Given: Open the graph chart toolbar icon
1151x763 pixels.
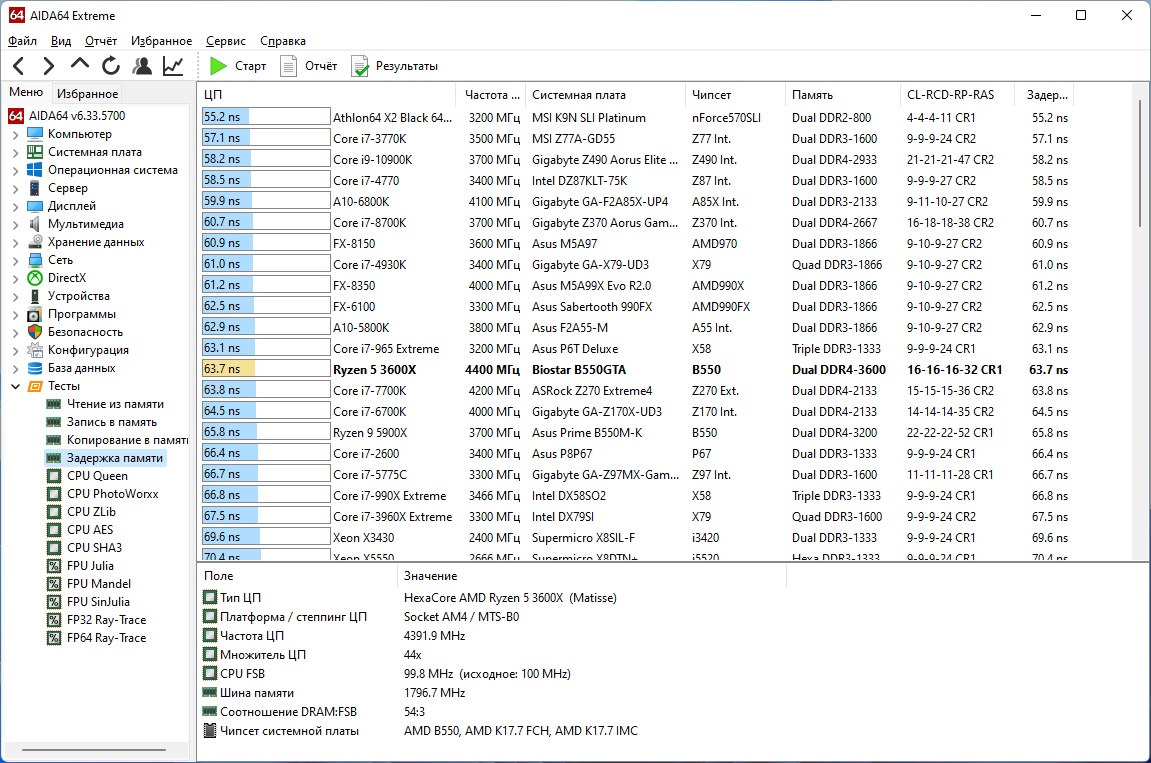Looking at the screenshot, I should pyautogui.click(x=173, y=66).
